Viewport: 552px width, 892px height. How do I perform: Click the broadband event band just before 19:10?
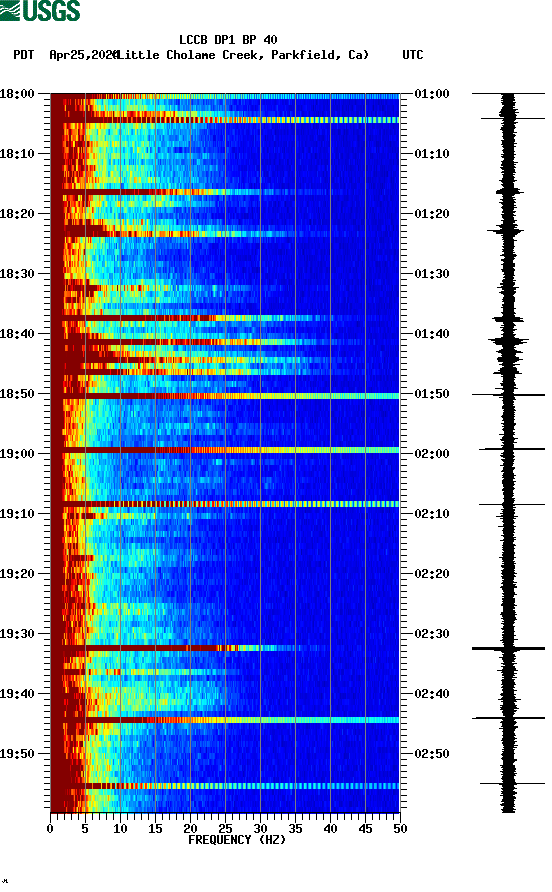(x=225, y=504)
